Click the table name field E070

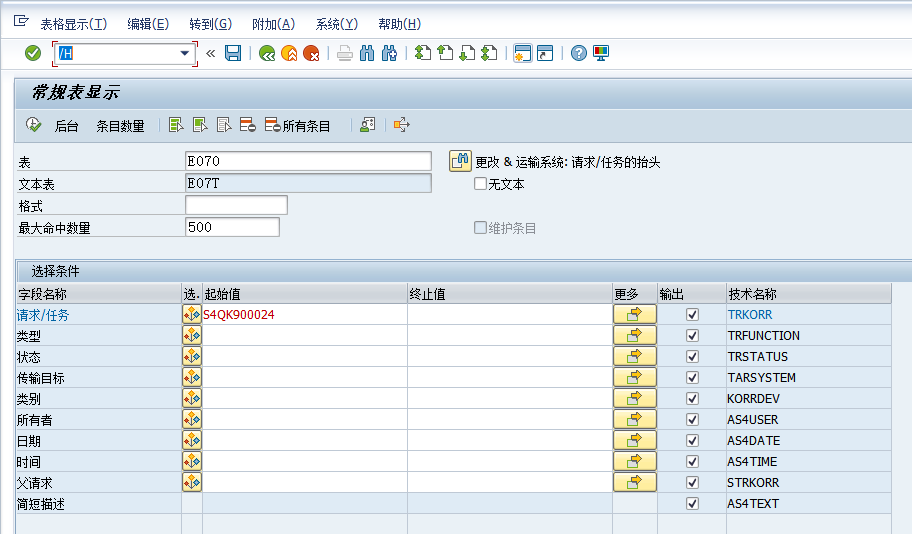click(308, 161)
